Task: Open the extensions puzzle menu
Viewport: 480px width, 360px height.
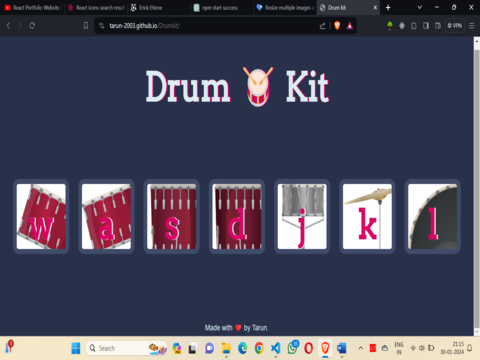Action: coord(414,26)
